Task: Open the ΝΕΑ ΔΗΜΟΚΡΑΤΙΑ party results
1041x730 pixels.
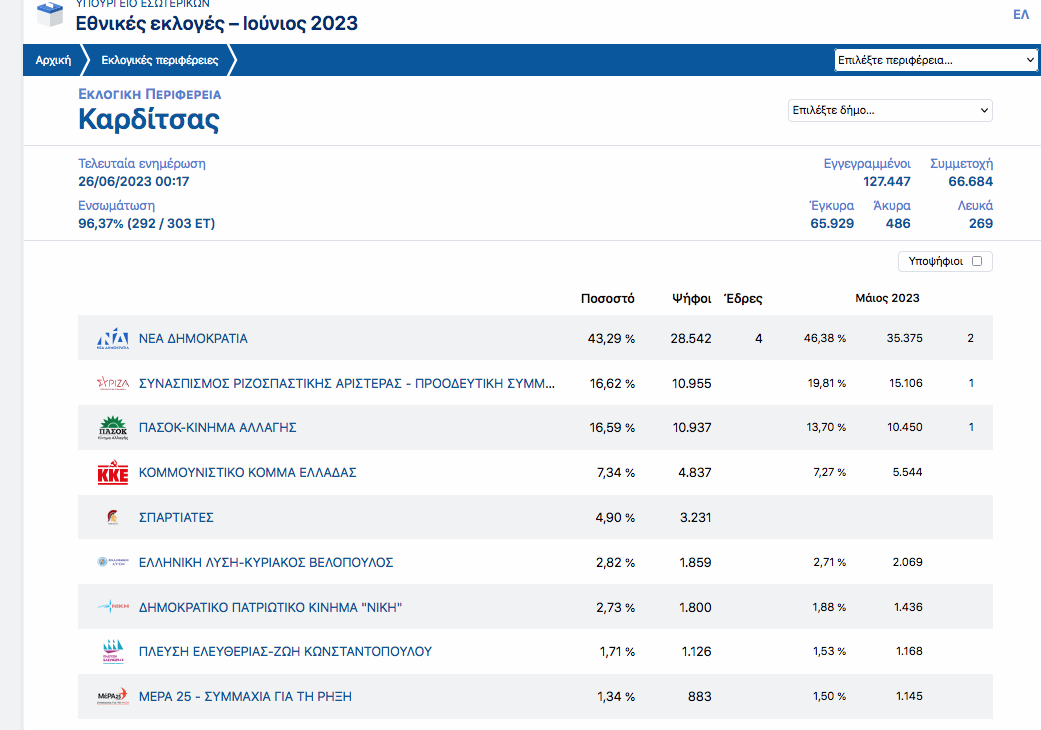Action: (x=193, y=339)
